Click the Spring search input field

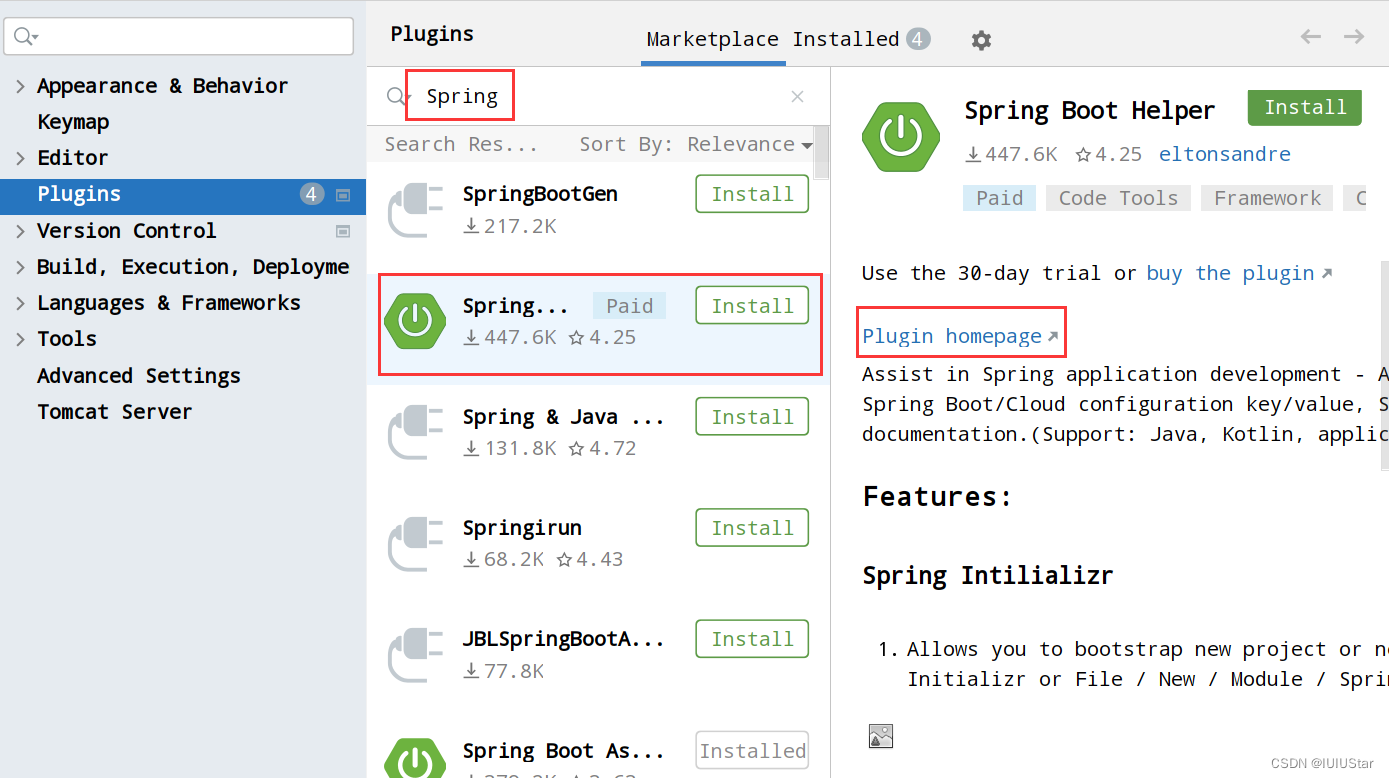coord(460,95)
